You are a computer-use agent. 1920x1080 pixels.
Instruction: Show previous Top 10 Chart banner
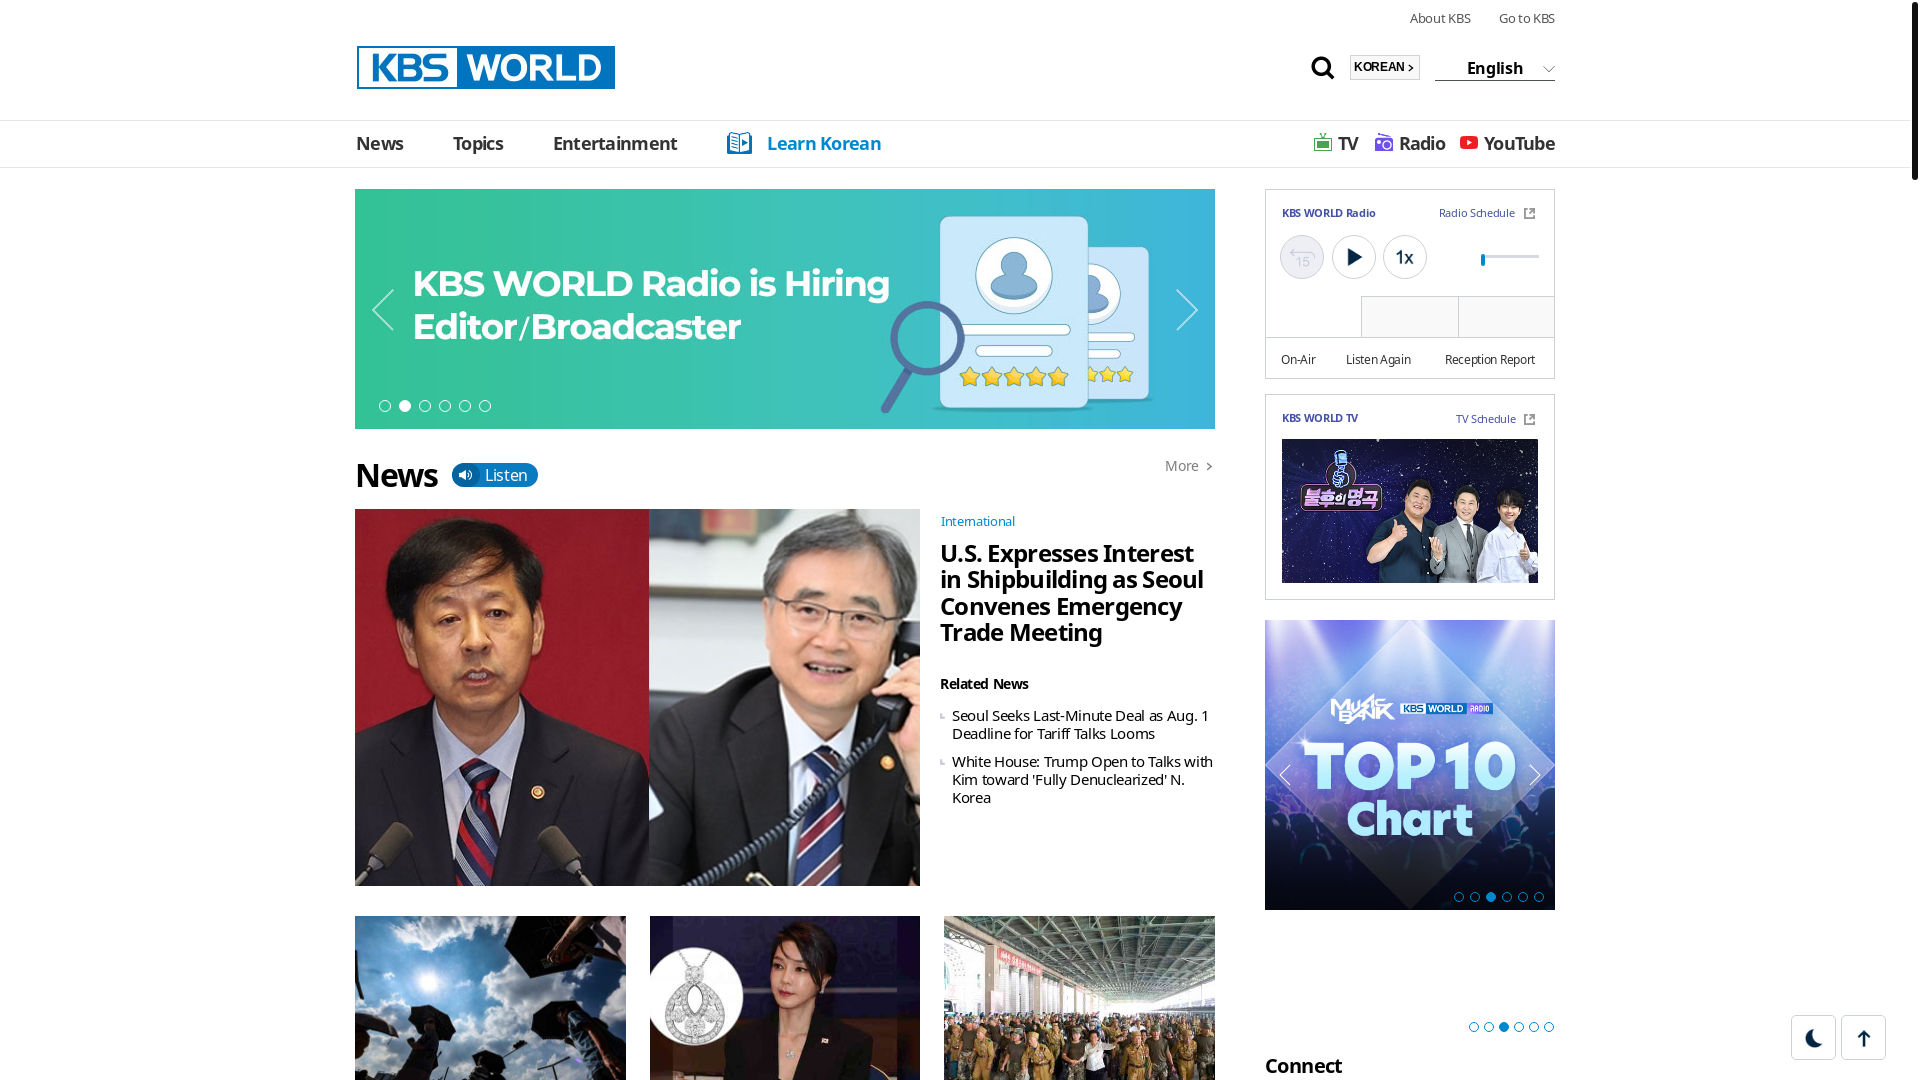(1285, 775)
